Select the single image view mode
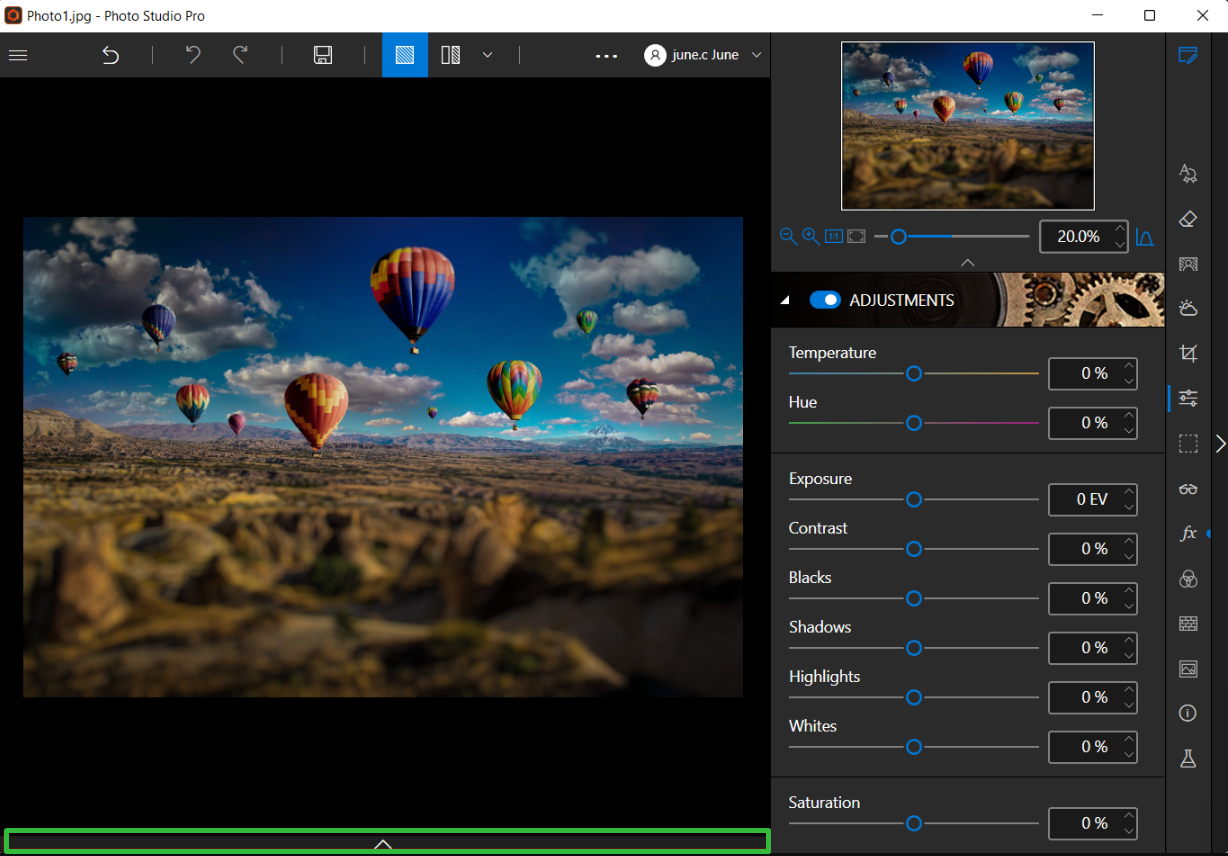Viewport: 1228px width, 856px height. coord(405,55)
